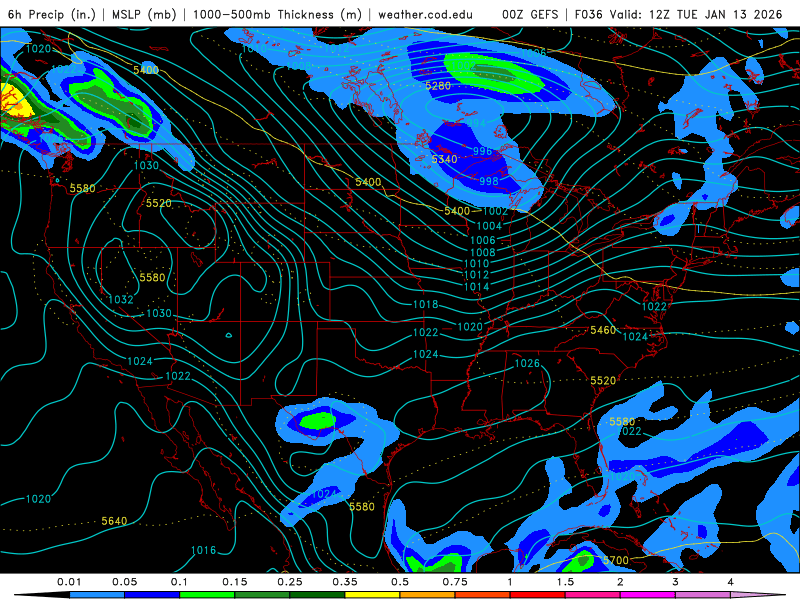800x600 pixels.
Task: Click the 1018 isobar label
Action: pos(426,305)
